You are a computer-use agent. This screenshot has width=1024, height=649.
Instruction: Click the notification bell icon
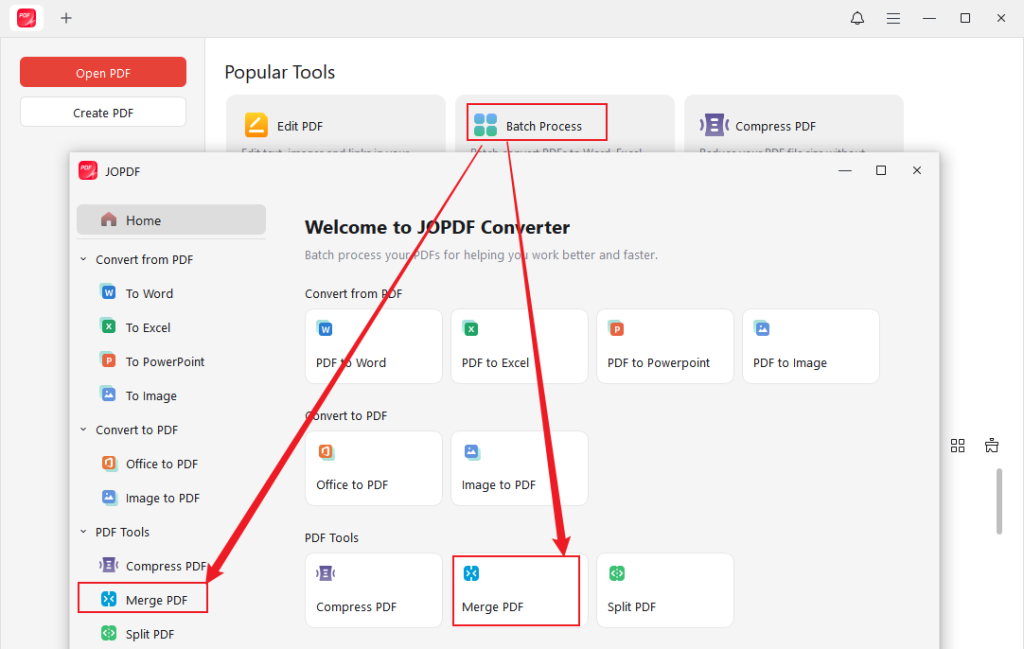pos(857,18)
